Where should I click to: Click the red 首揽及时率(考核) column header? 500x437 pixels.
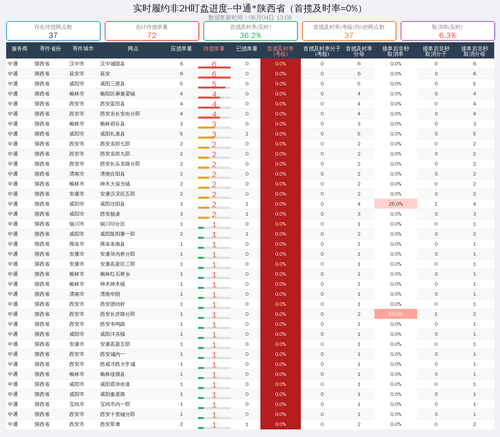pyautogui.click(x=280, y=51)
